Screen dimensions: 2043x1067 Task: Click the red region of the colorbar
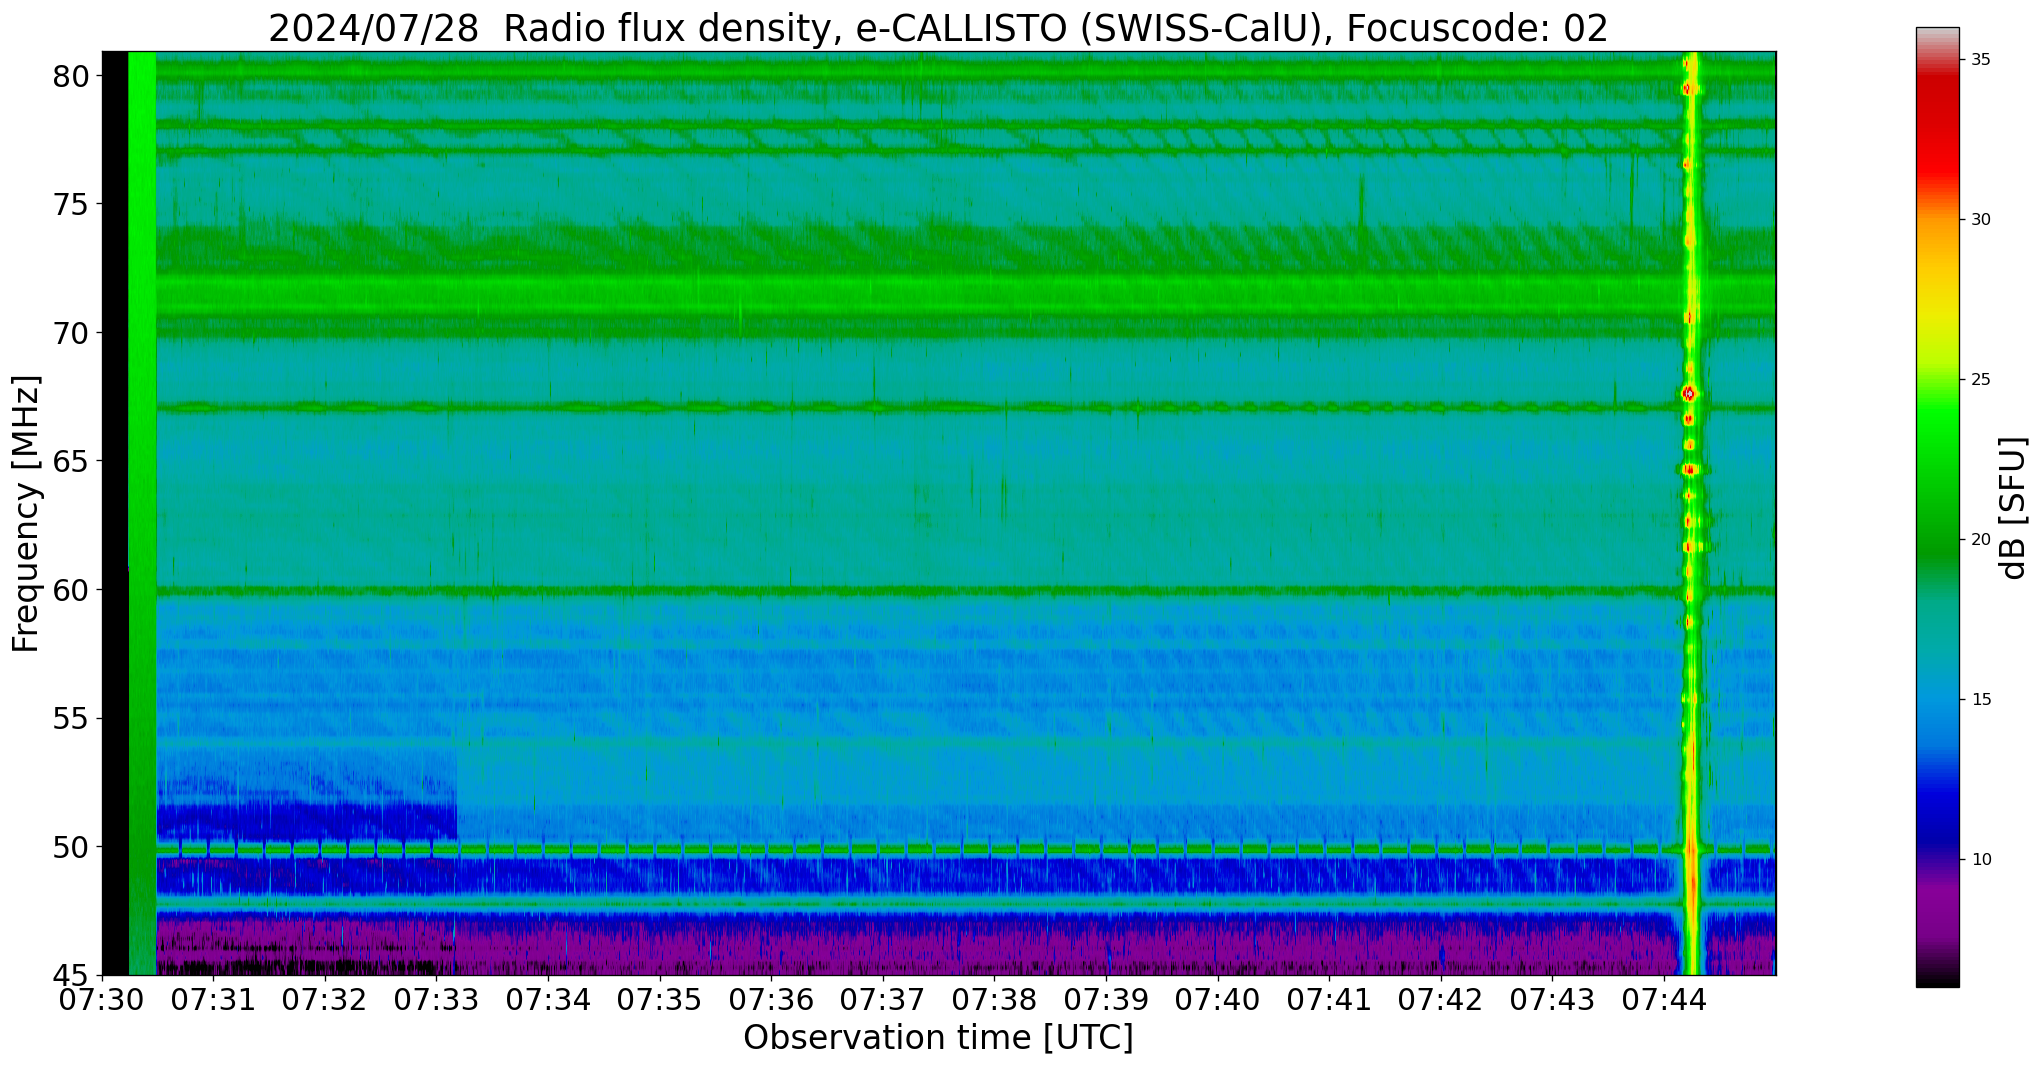point(1938,130)
